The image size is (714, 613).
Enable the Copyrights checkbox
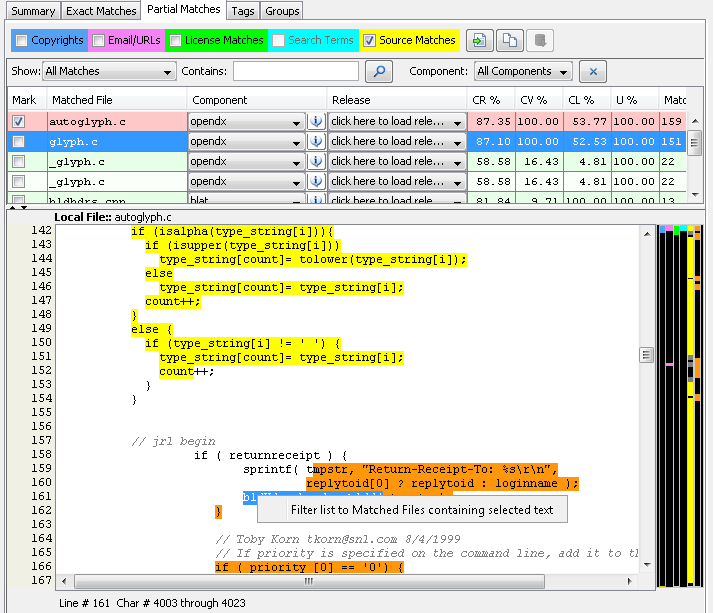[21, 41]
